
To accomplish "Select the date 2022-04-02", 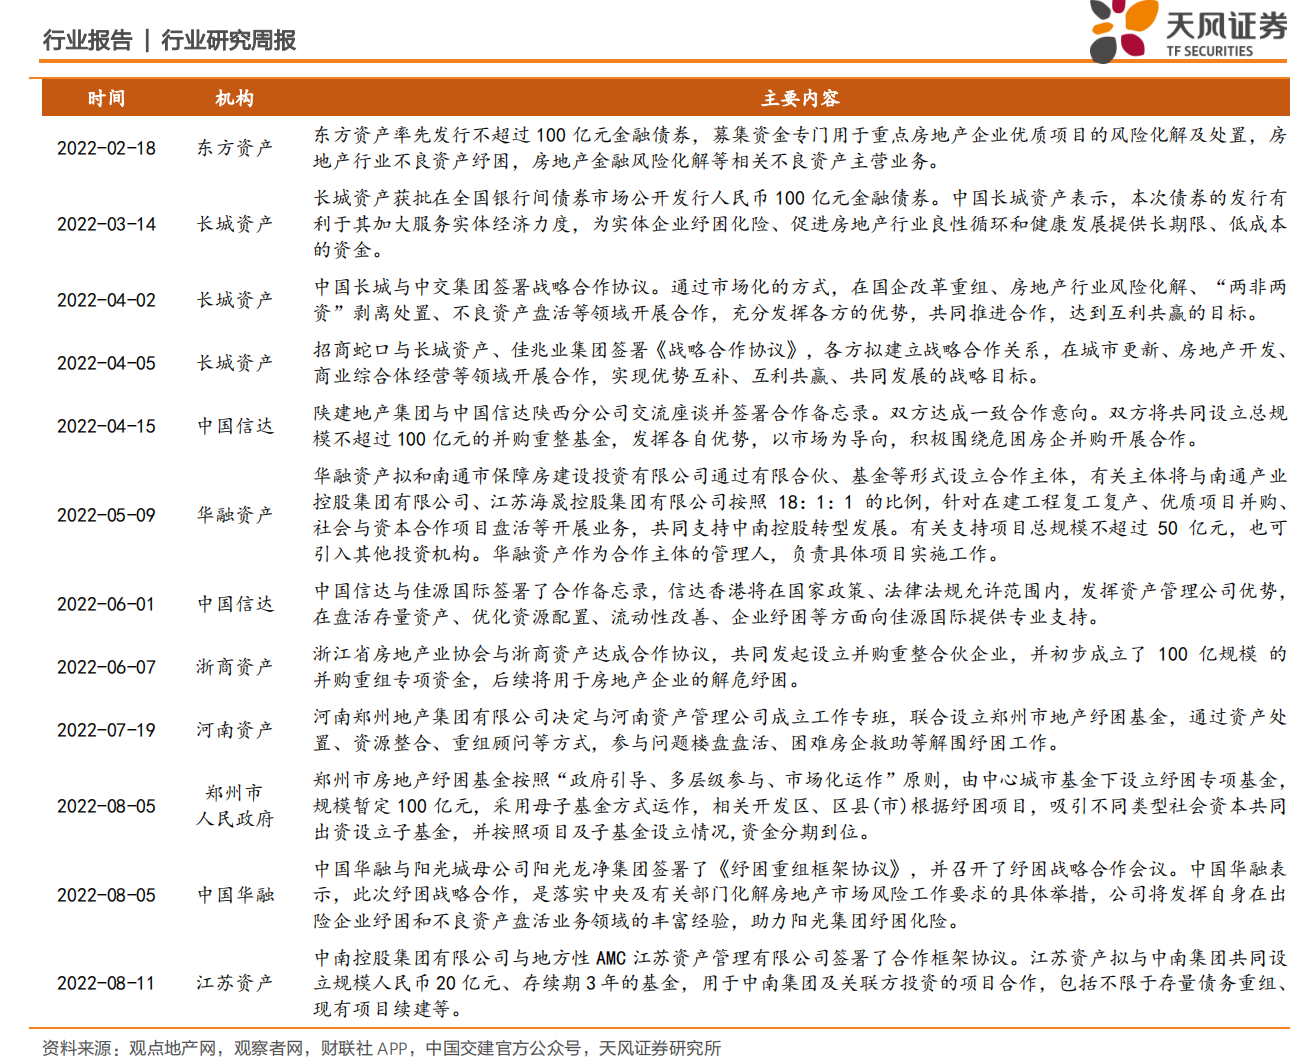I will (106, 300).
